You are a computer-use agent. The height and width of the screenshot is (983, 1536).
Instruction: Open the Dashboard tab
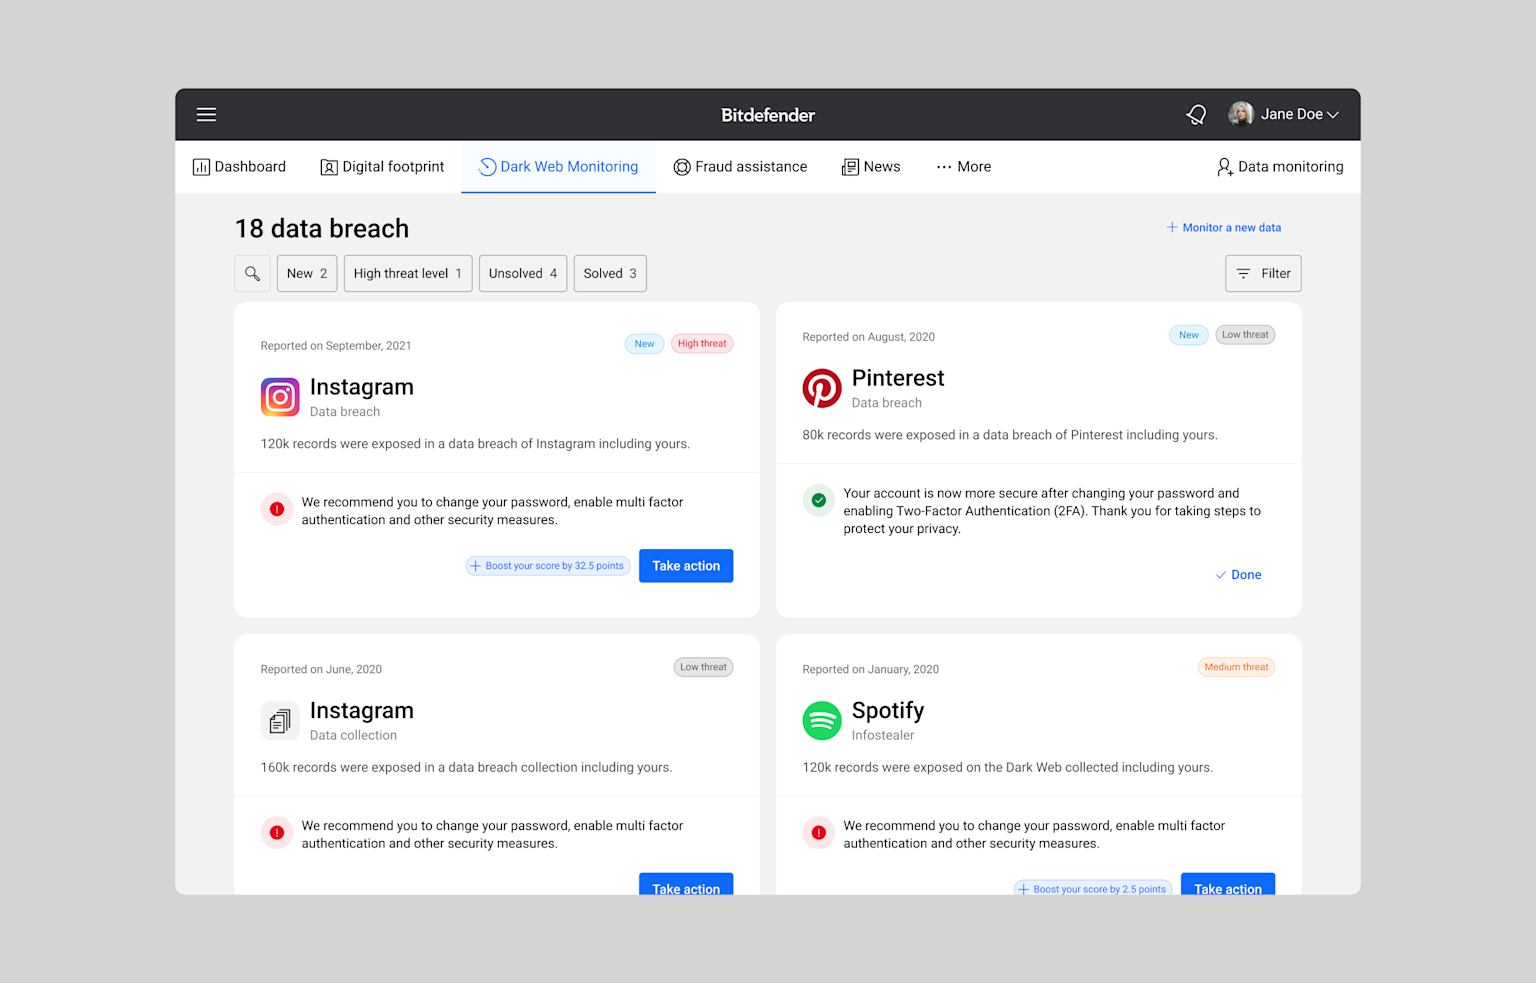click(x=239, y=167)
